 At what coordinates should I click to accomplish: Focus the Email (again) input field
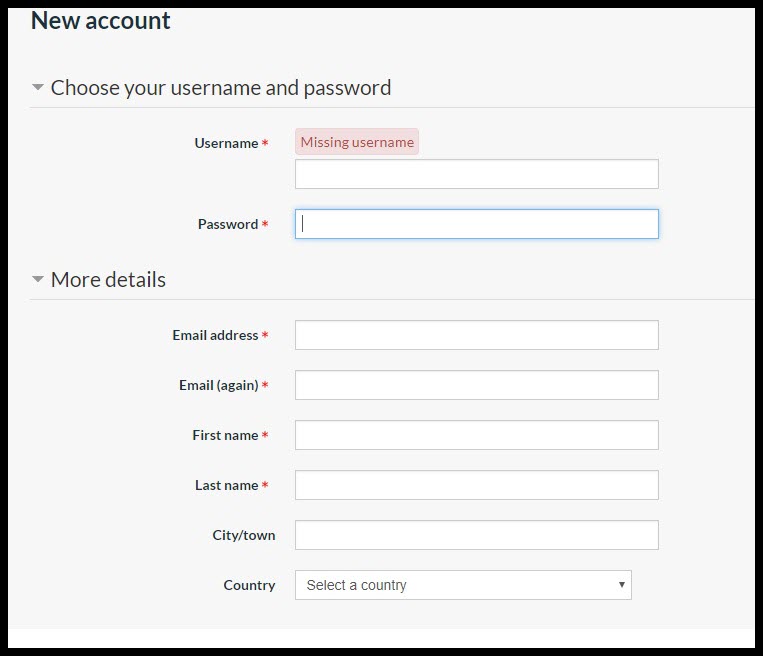476,385
